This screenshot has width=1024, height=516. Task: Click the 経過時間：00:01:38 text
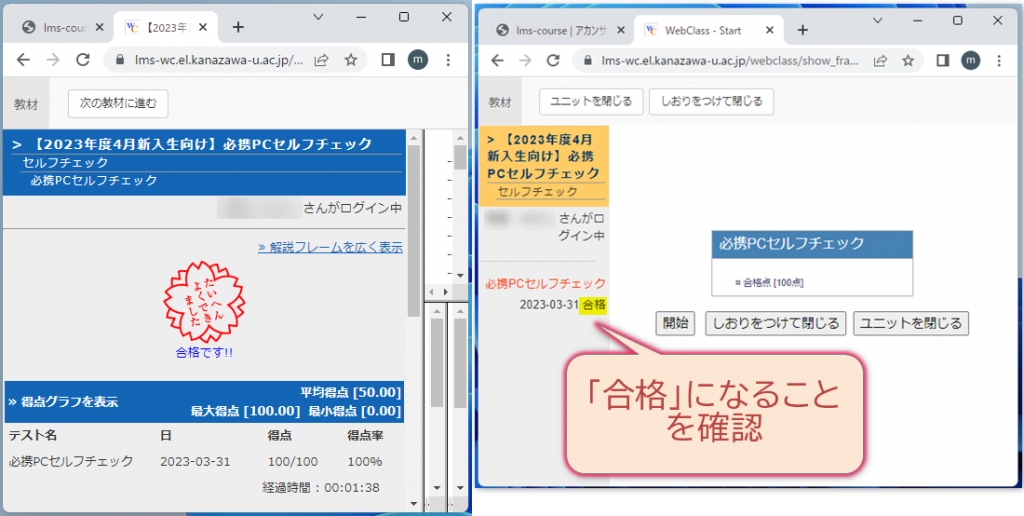(321, 487)
